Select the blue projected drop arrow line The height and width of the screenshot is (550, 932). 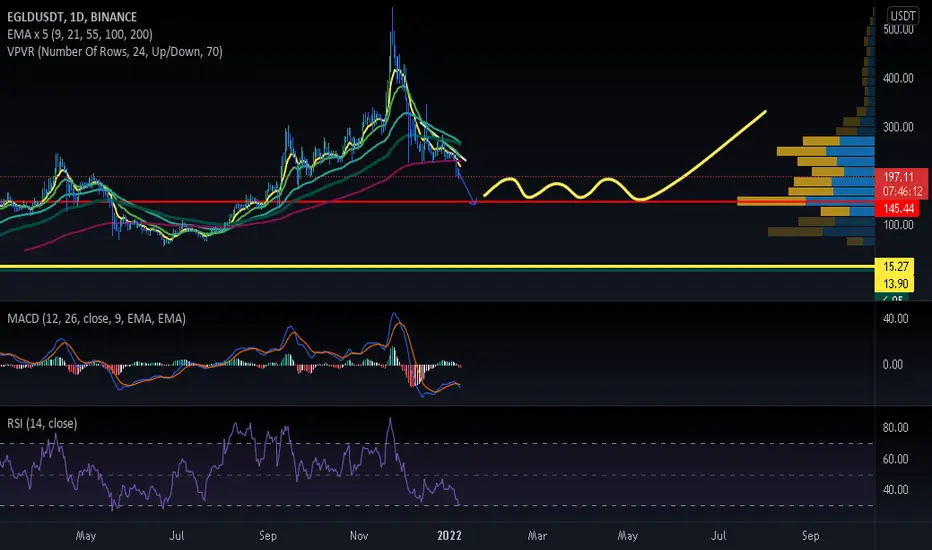pos(465,186)
